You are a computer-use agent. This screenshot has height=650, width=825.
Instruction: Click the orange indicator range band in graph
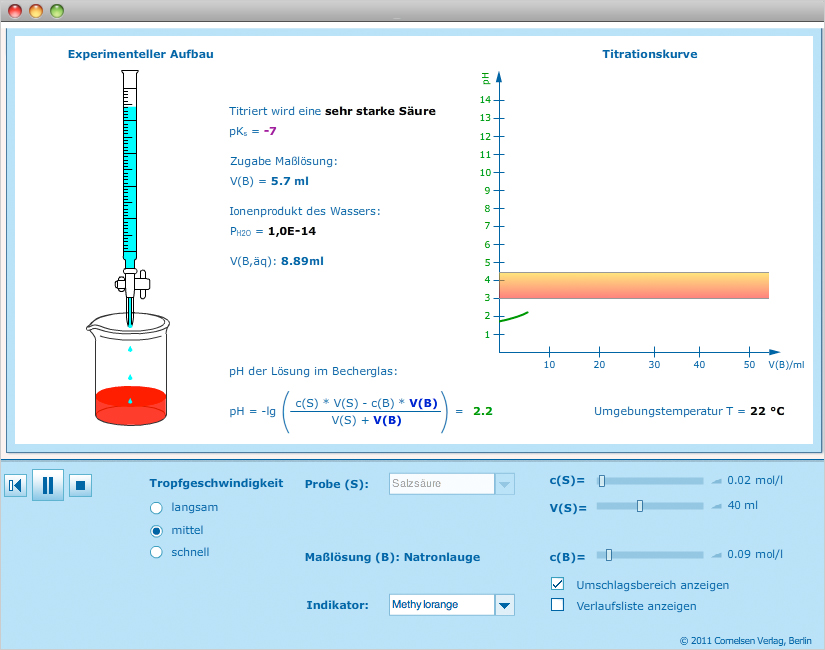pos(633,285)
